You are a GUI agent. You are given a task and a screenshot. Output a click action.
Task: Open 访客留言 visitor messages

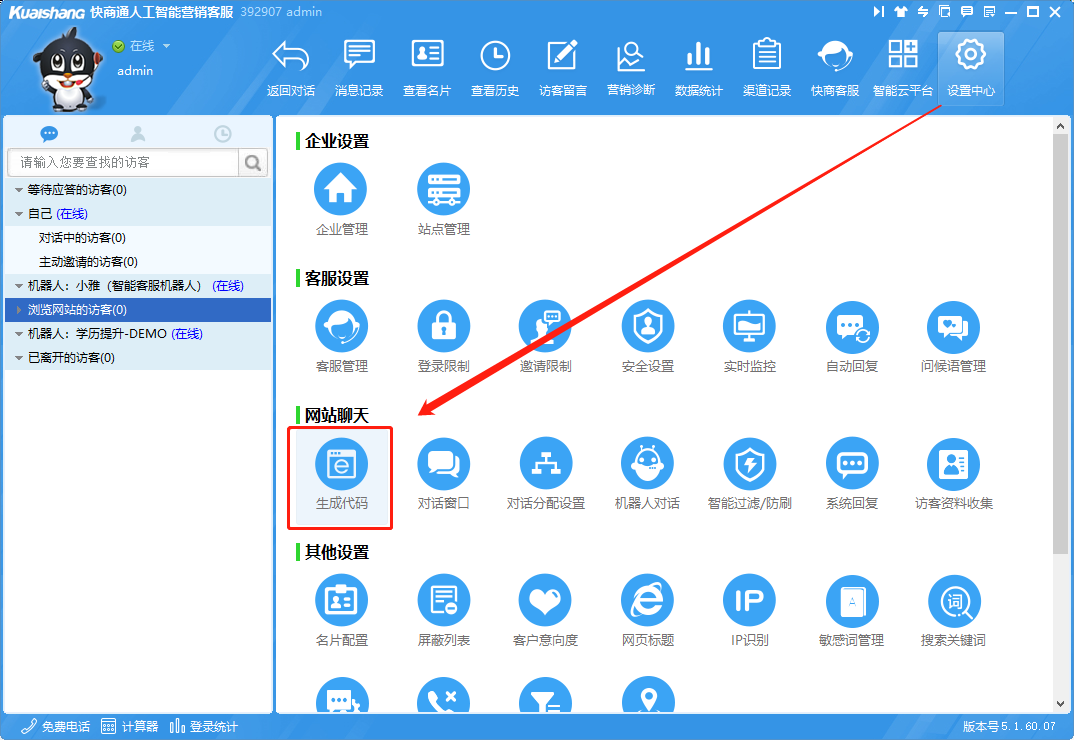click(x=562, y=69)
